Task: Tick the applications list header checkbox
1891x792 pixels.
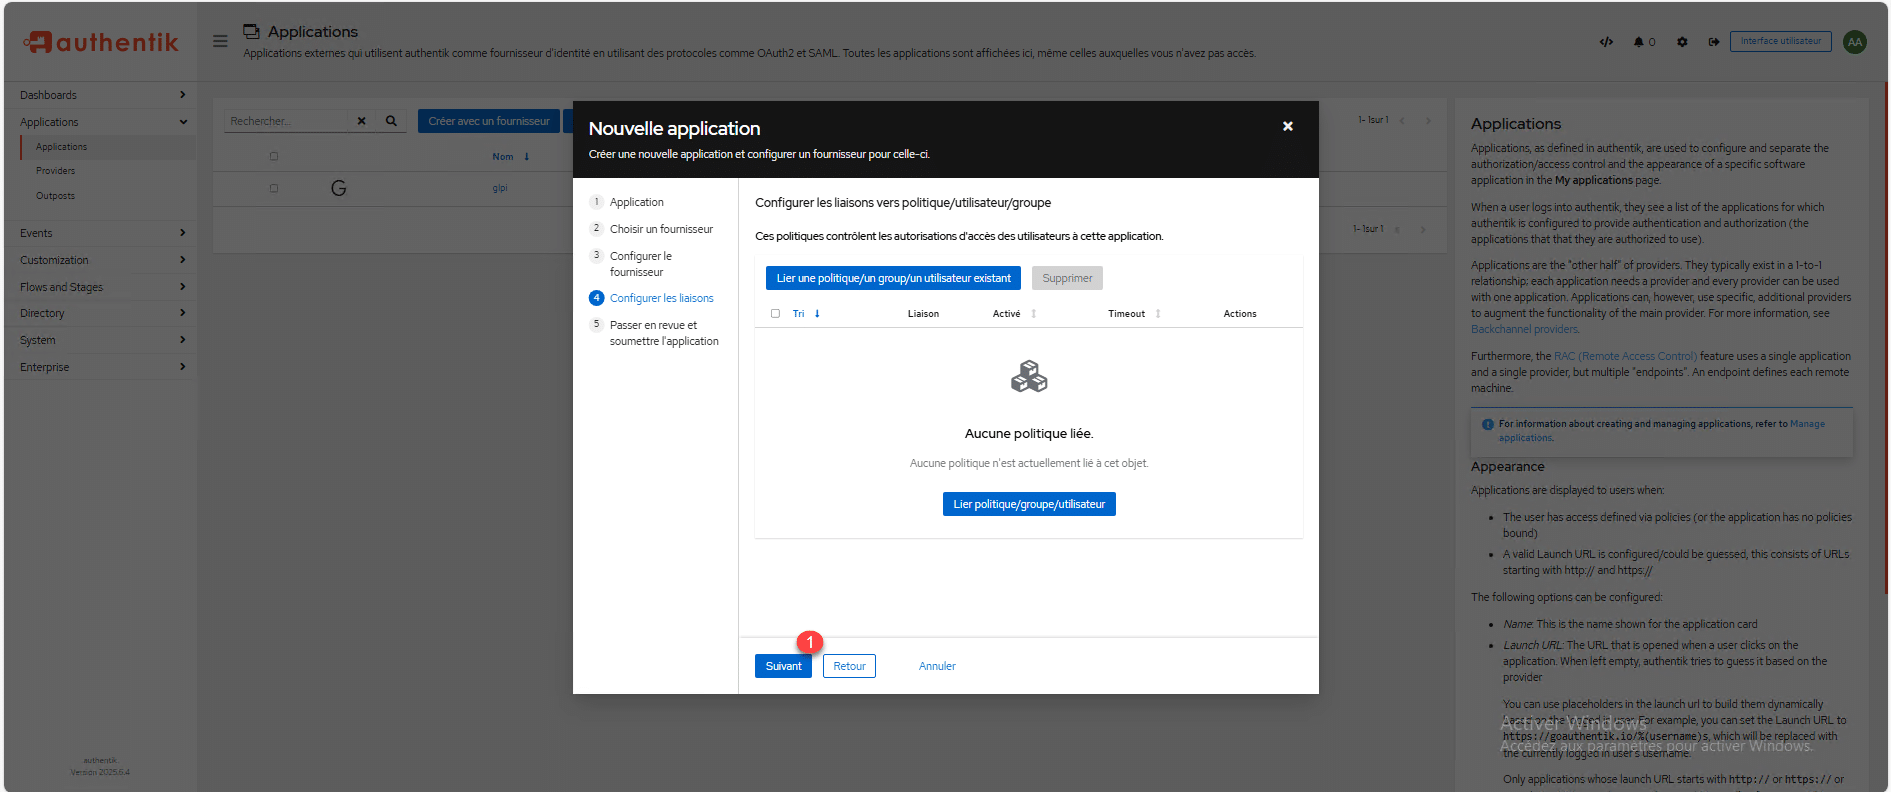Action: [x=274, y=156]
